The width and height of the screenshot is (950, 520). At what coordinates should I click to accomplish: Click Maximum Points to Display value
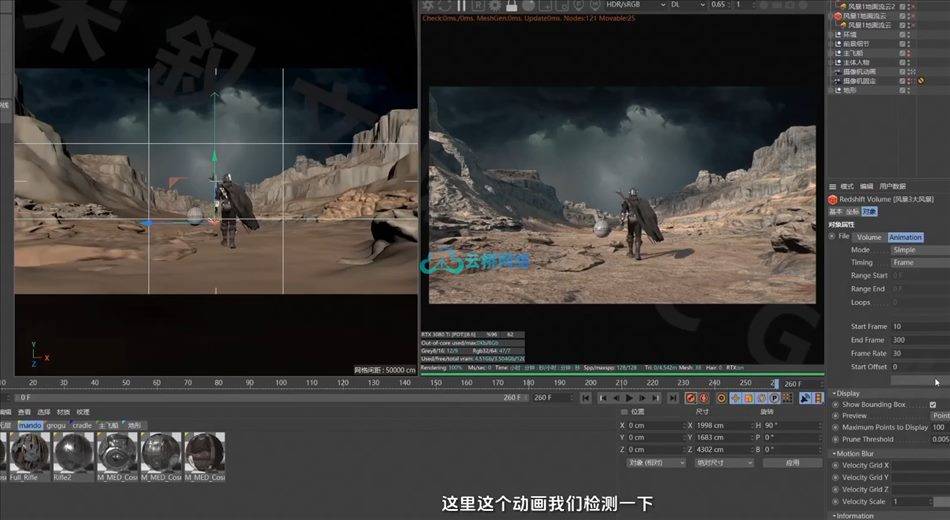940,427
